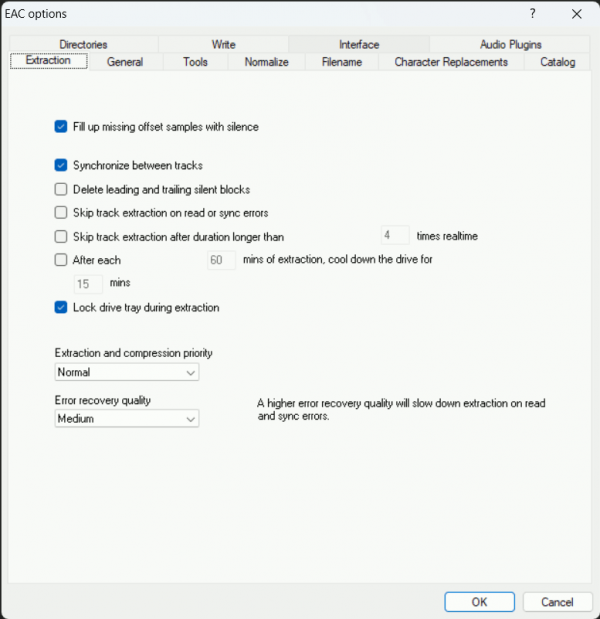Image resolution: width=600 pixels, height=619 pixels.
Task: Go to the Normalize tab
Action: click(x=266, y=62)
